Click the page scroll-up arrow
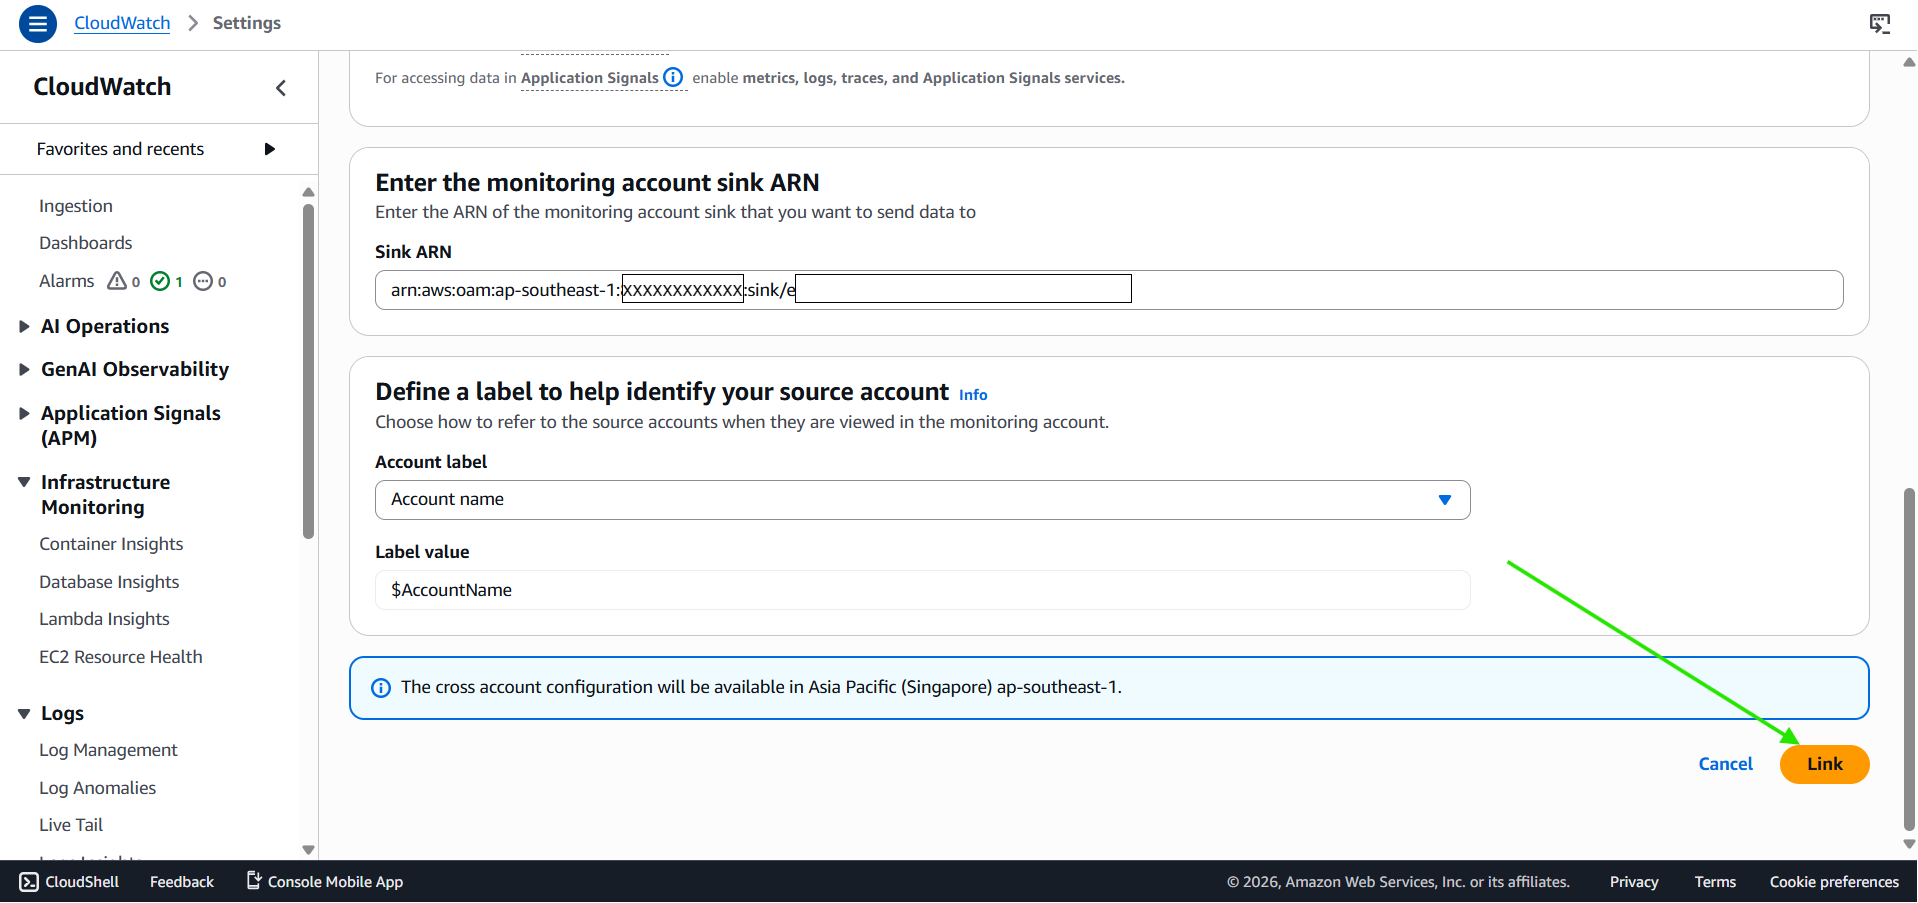Viewport: 1918px width, 903px height. tap(1909, 62)
